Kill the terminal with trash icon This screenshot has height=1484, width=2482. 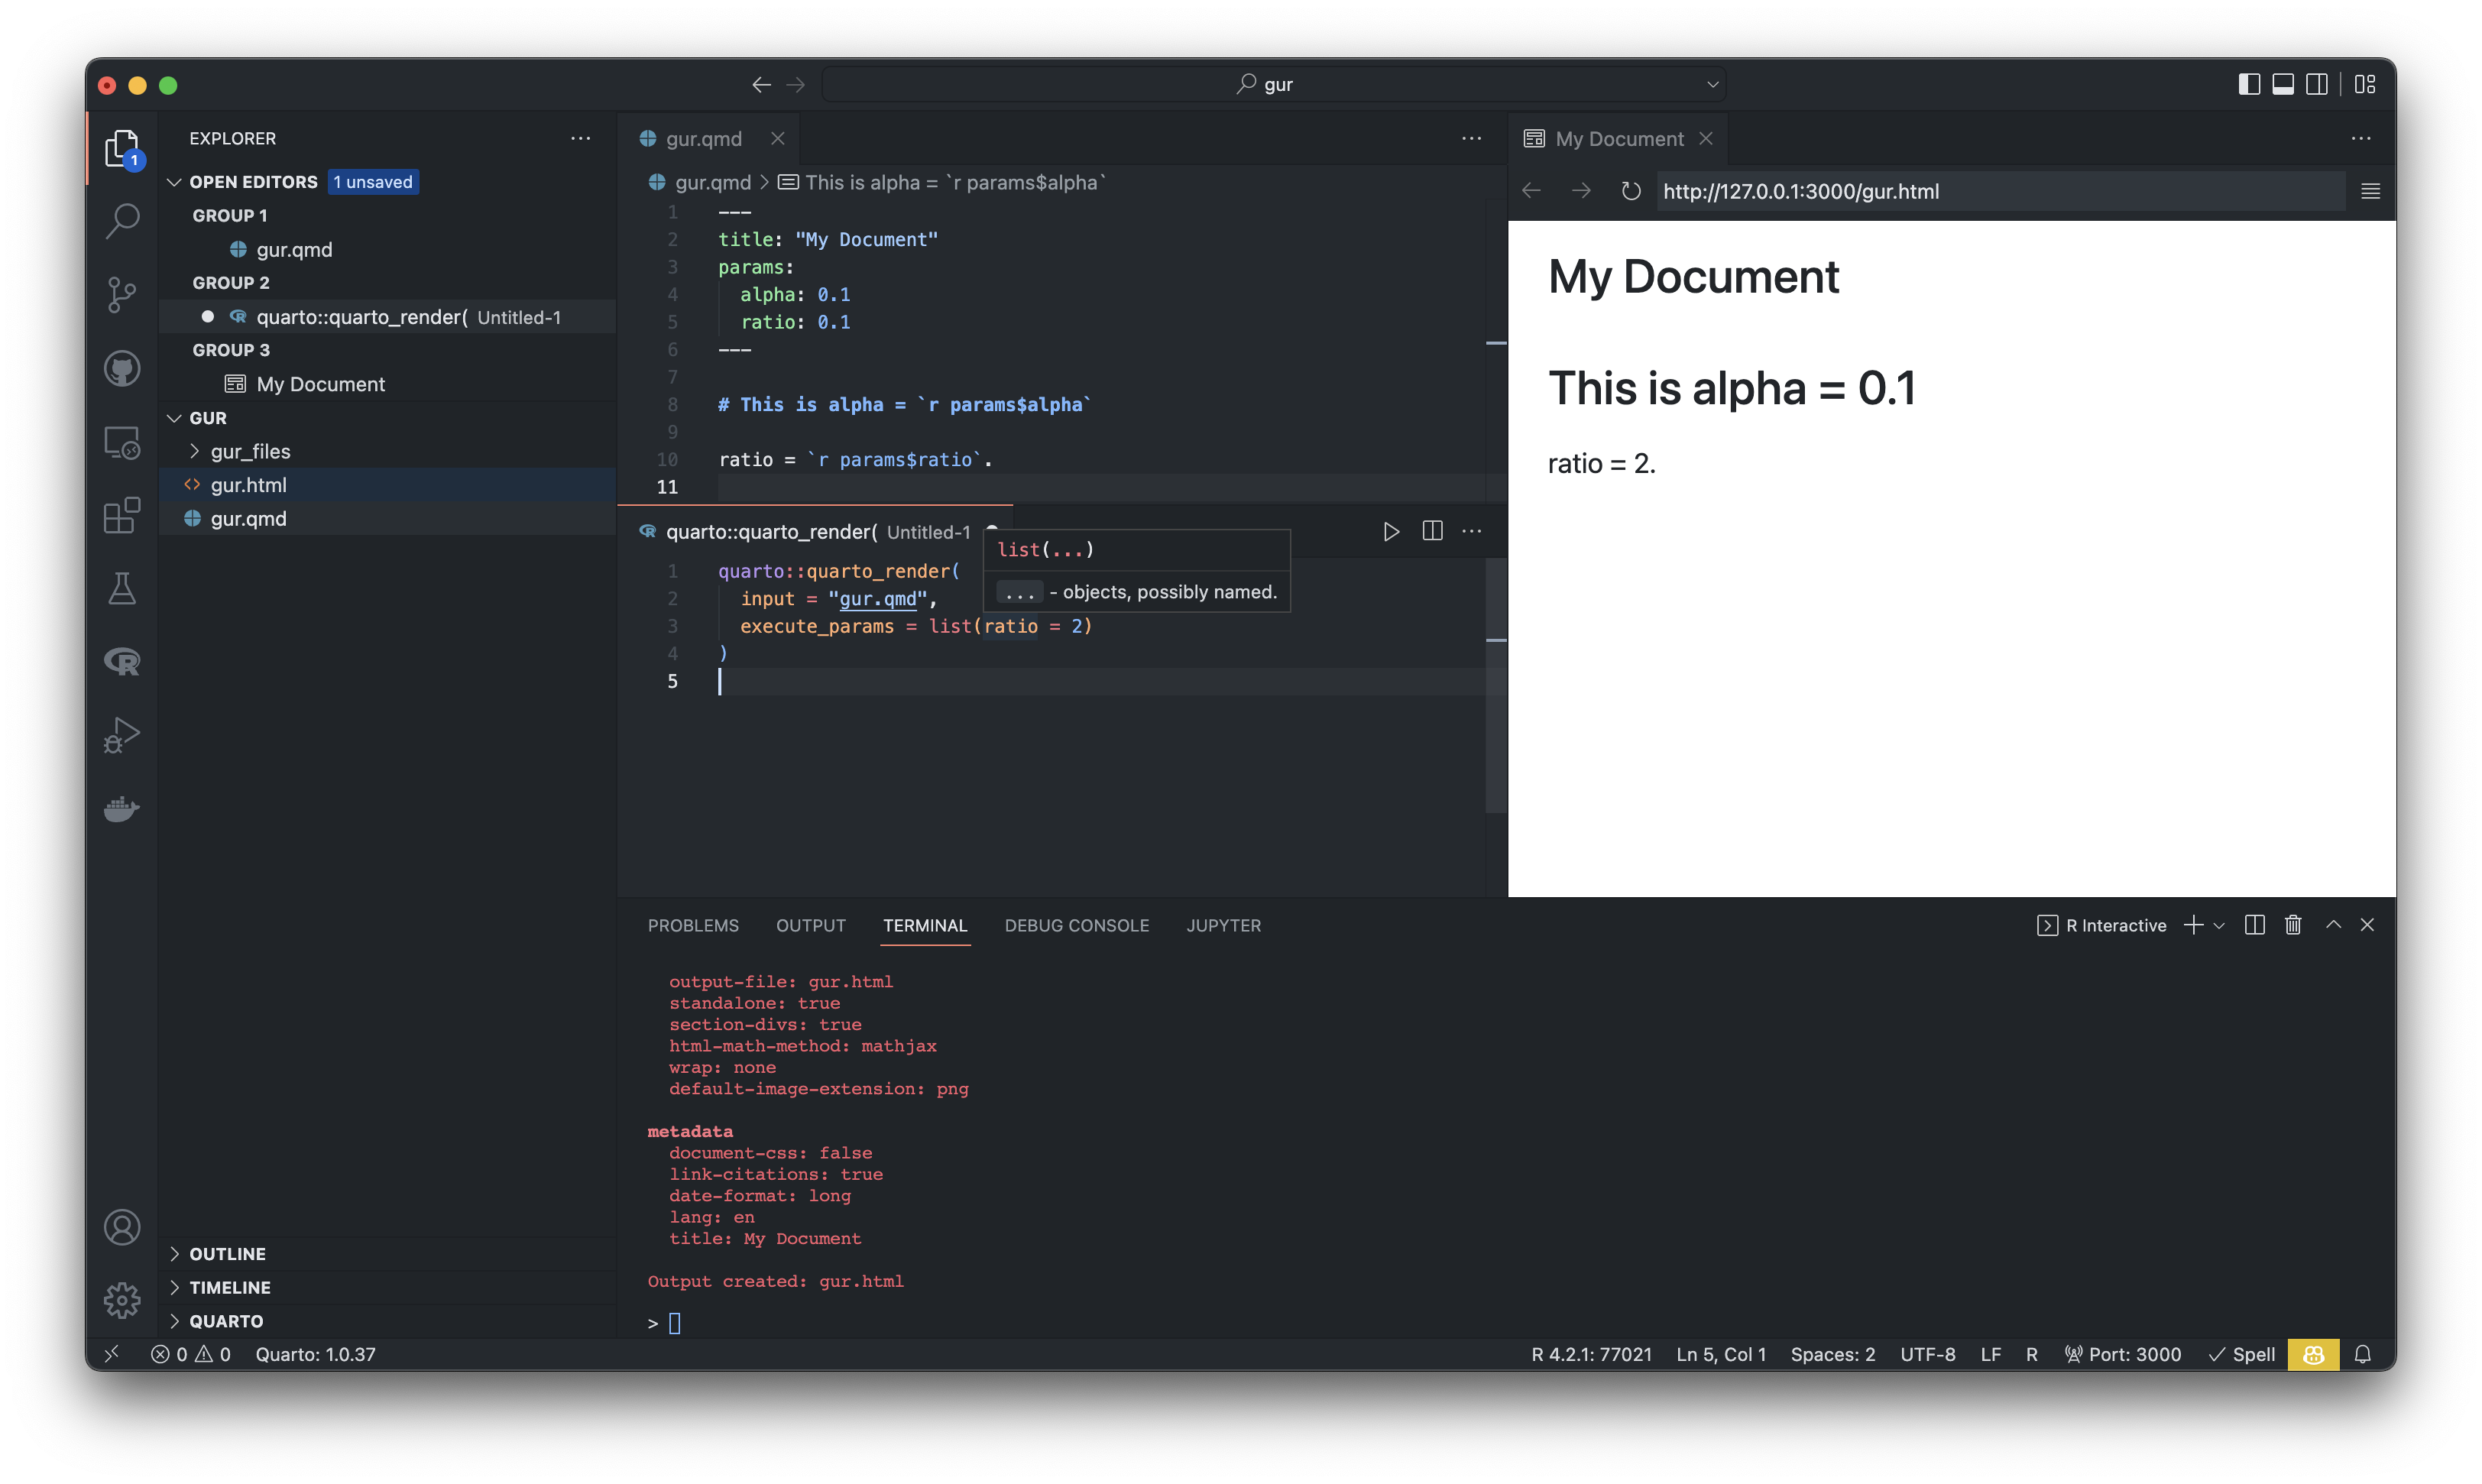coord(2293,925)
